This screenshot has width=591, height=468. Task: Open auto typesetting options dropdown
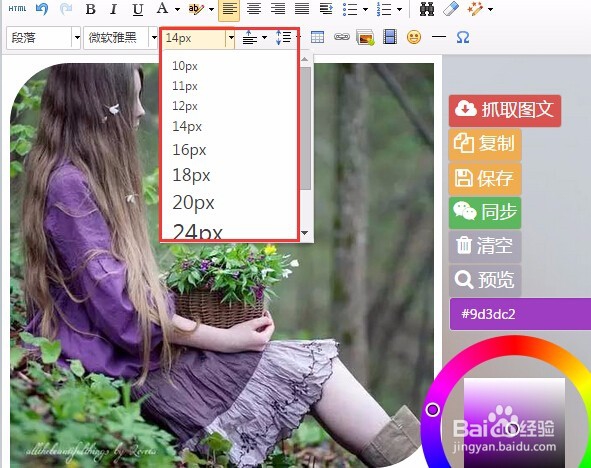pos(490,9)
